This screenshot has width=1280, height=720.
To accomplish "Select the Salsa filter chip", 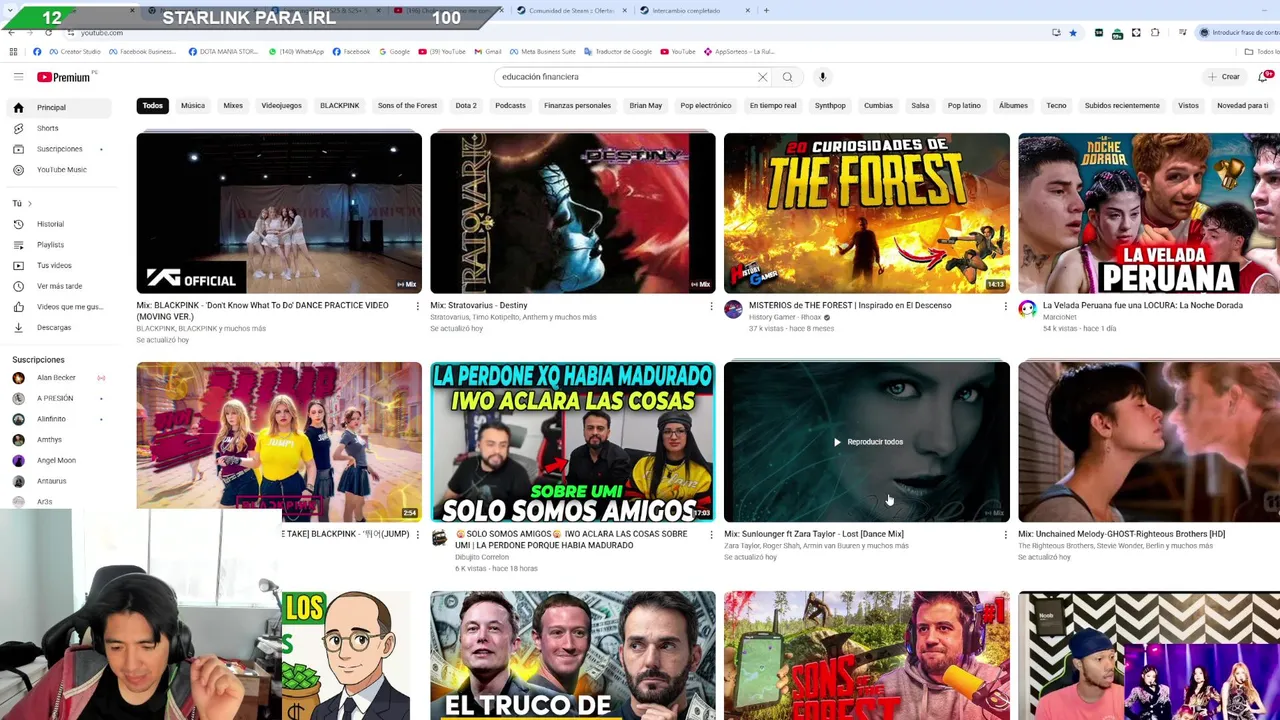I will [x=920, y=105].
